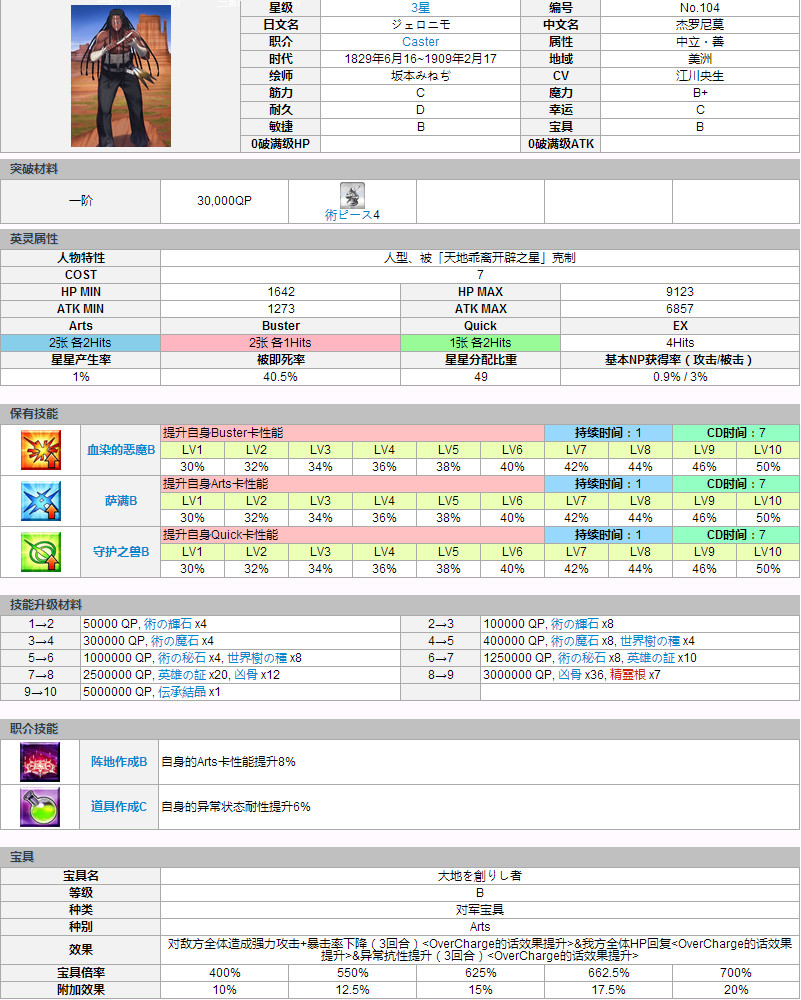Screen dimensions: 801x1000
Task: Click the 662.5% Noble Phantasm multiplier
Action: (x=608, y=973)
